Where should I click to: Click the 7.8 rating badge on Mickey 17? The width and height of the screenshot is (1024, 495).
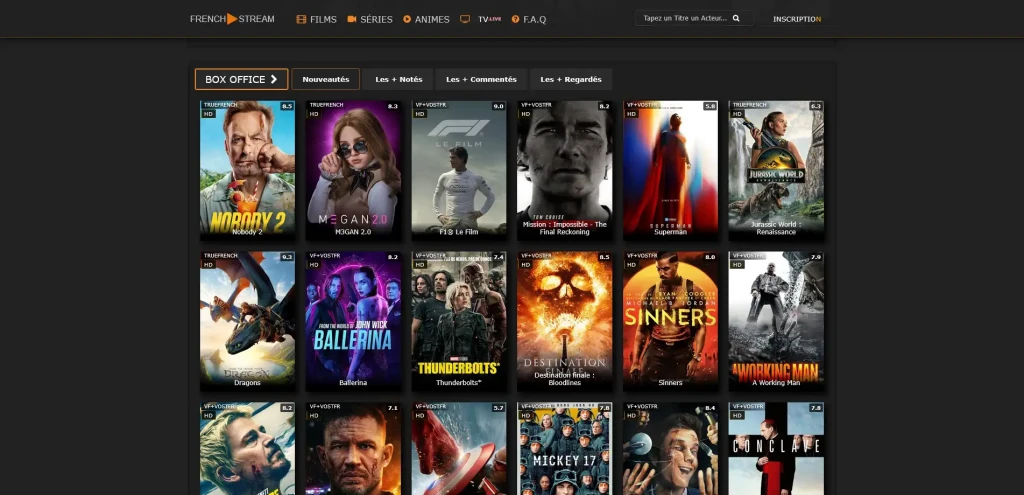(604, 407)
